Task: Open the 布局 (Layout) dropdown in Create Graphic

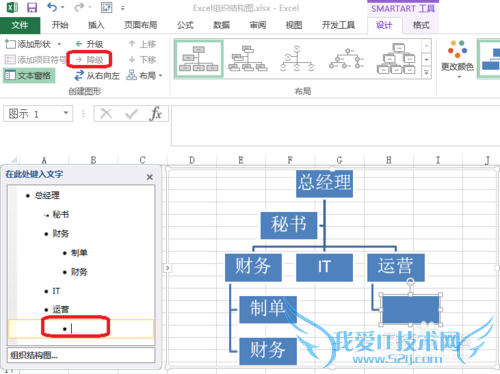Action: pyautogui.click(x=144, y=76)
